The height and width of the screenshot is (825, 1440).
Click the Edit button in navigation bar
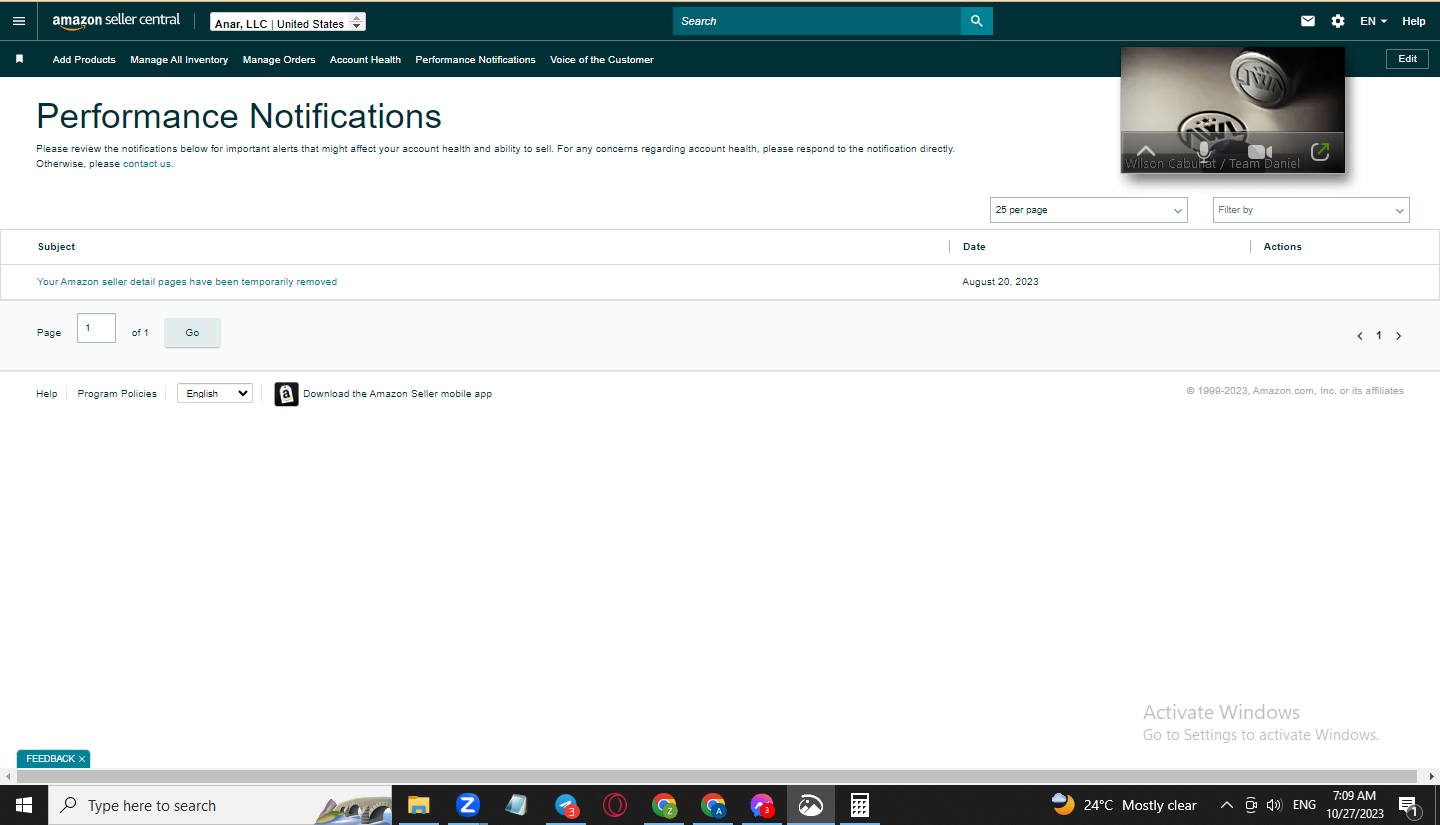[1407, 59]
